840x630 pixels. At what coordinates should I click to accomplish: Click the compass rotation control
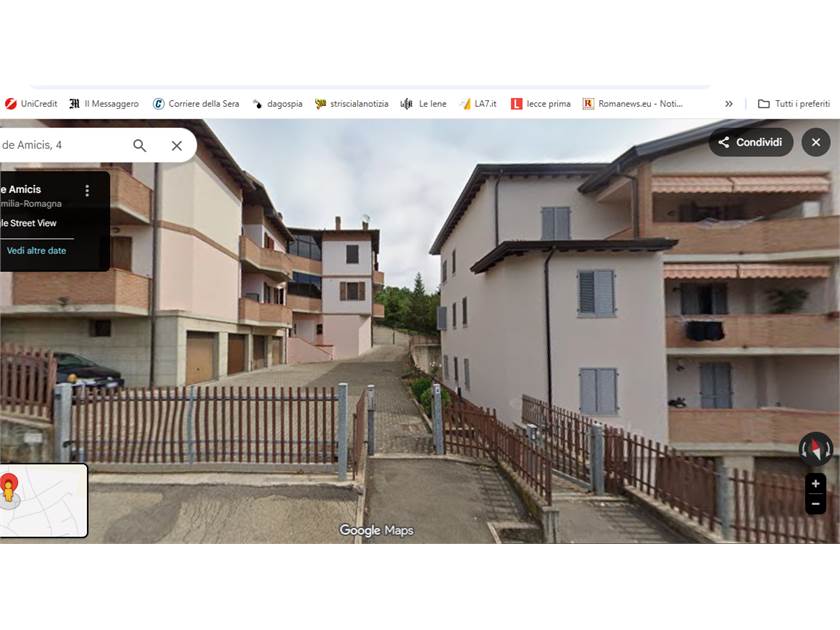[815, 448]
